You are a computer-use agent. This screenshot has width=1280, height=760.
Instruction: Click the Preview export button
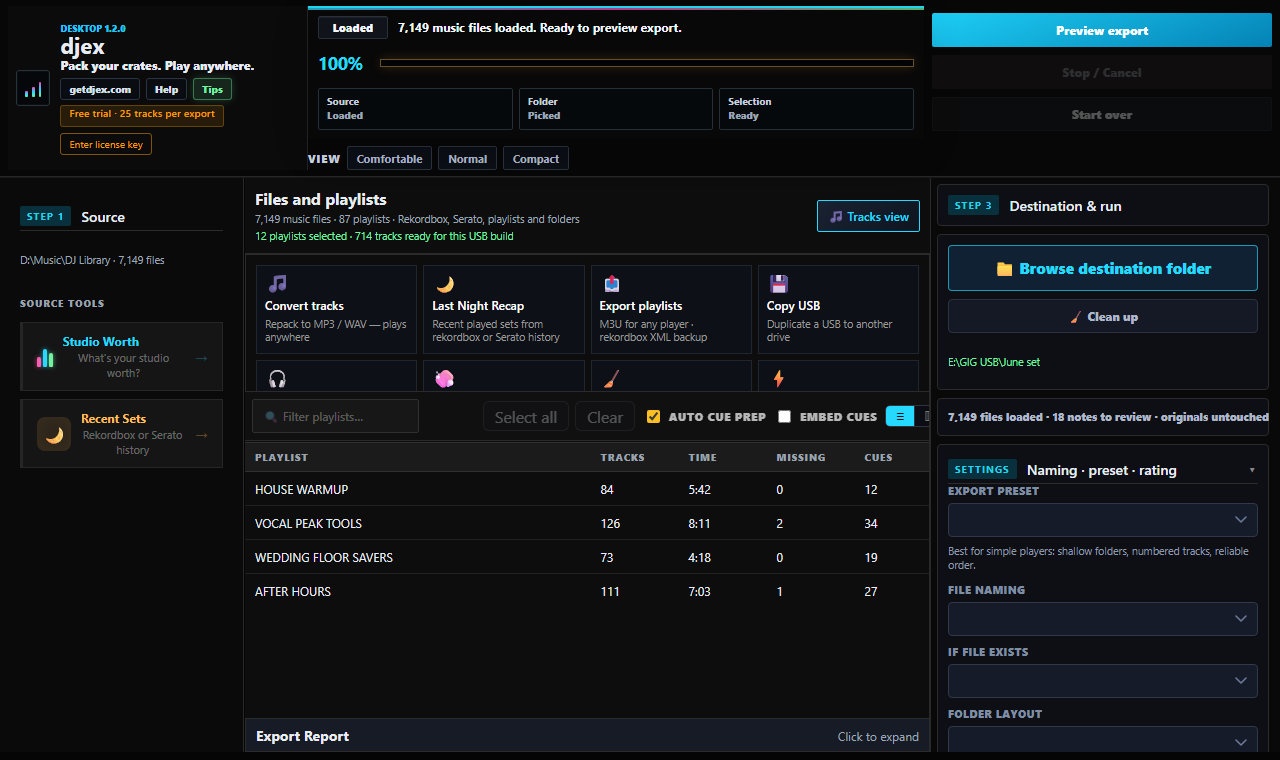[1102, 31]
